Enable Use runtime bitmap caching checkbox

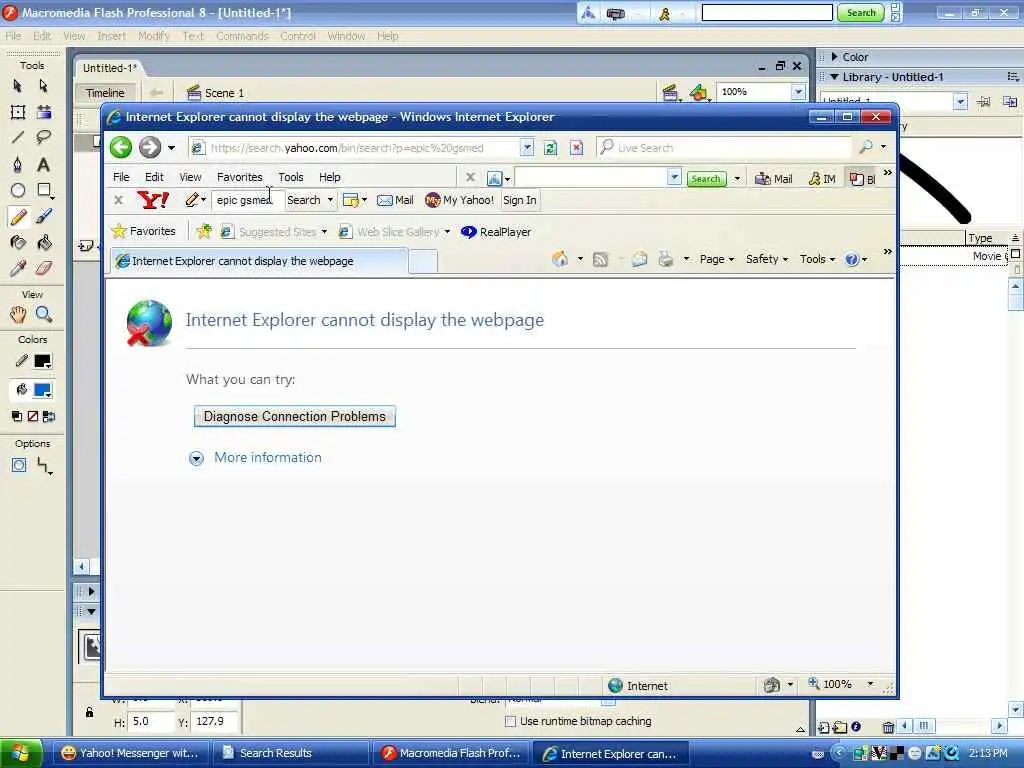point(511,721)
